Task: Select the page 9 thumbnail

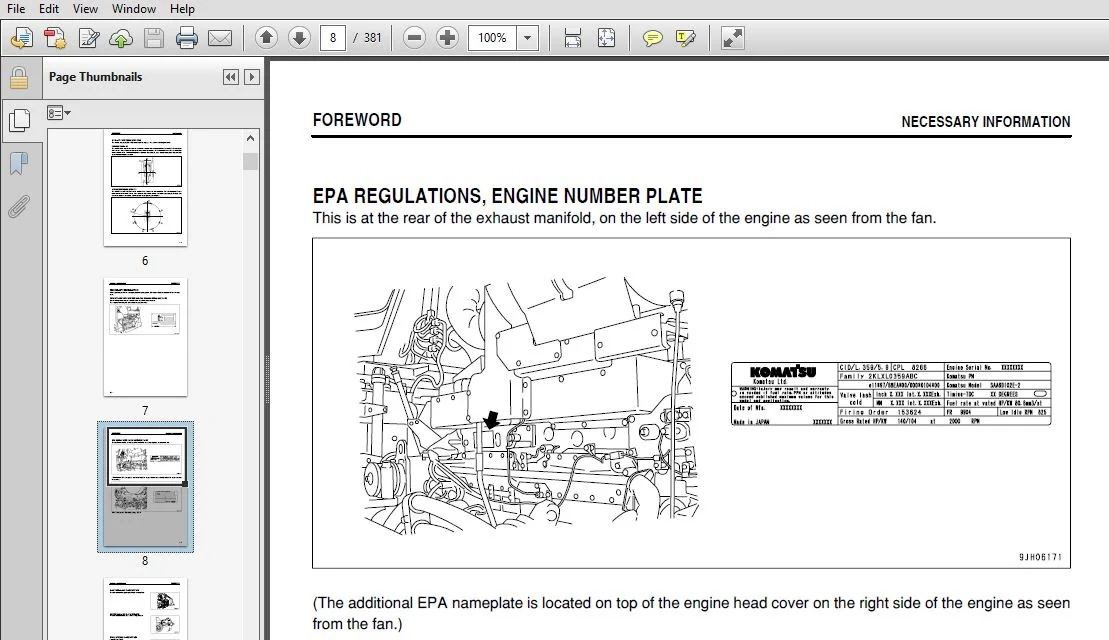Action: (146, 609)
